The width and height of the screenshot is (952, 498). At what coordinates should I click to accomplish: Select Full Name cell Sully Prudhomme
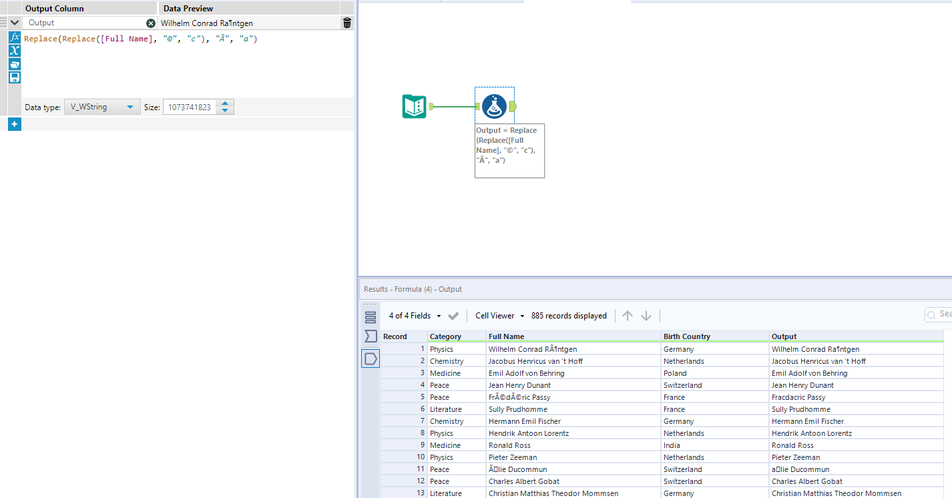coord(573,409)
